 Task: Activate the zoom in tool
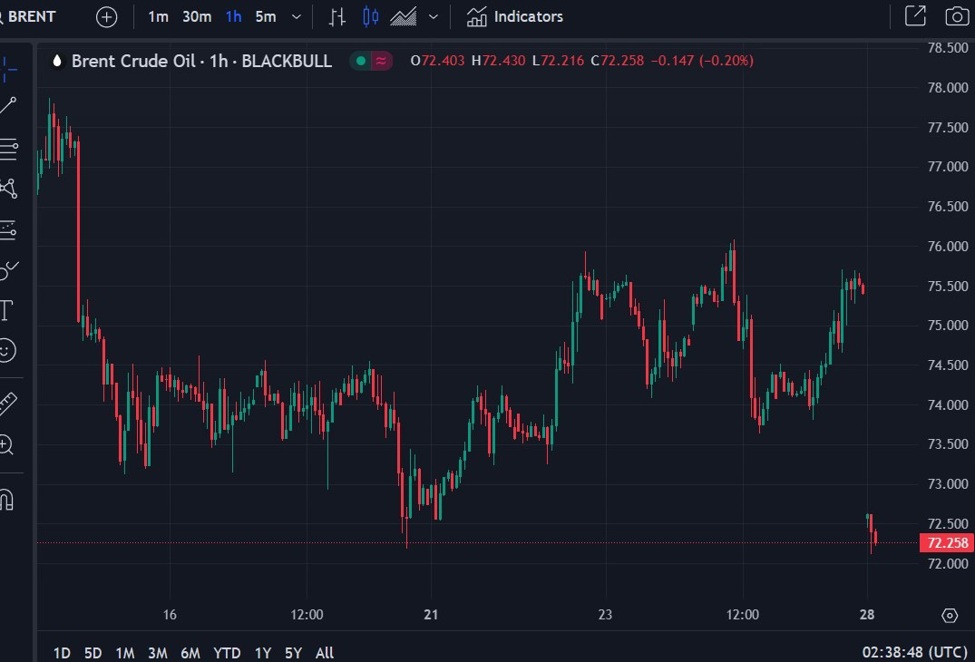(7, 445)
